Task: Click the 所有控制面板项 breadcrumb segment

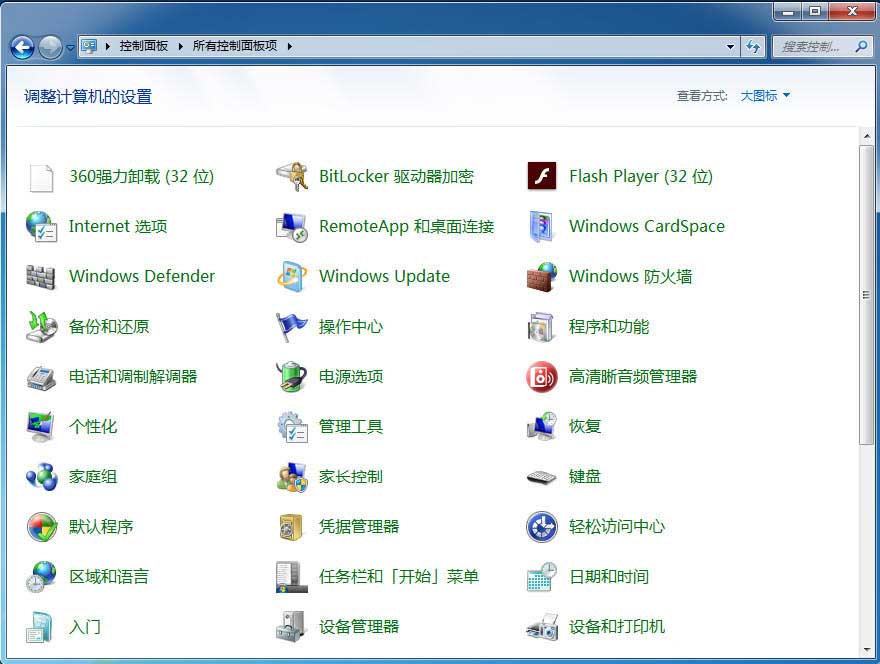Action: [x=235, y=46]
